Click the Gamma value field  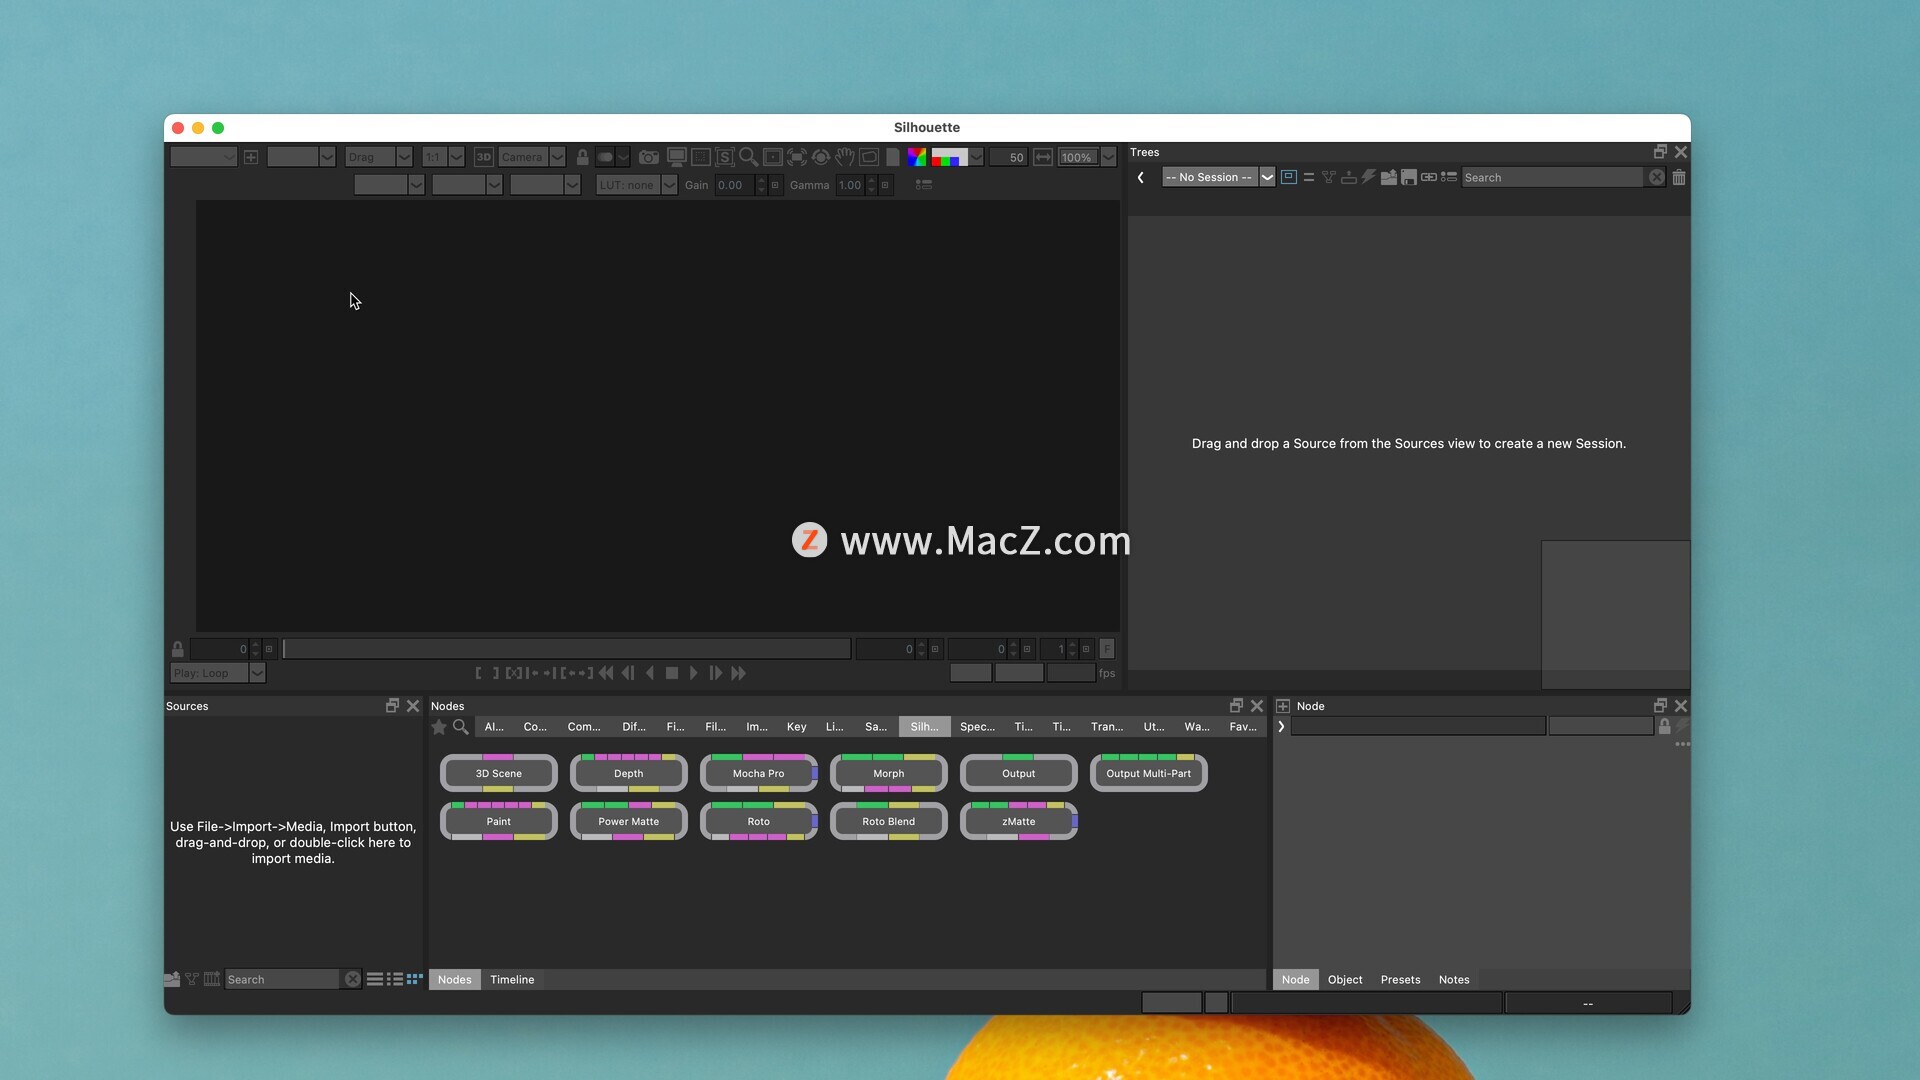click(849, 185)
